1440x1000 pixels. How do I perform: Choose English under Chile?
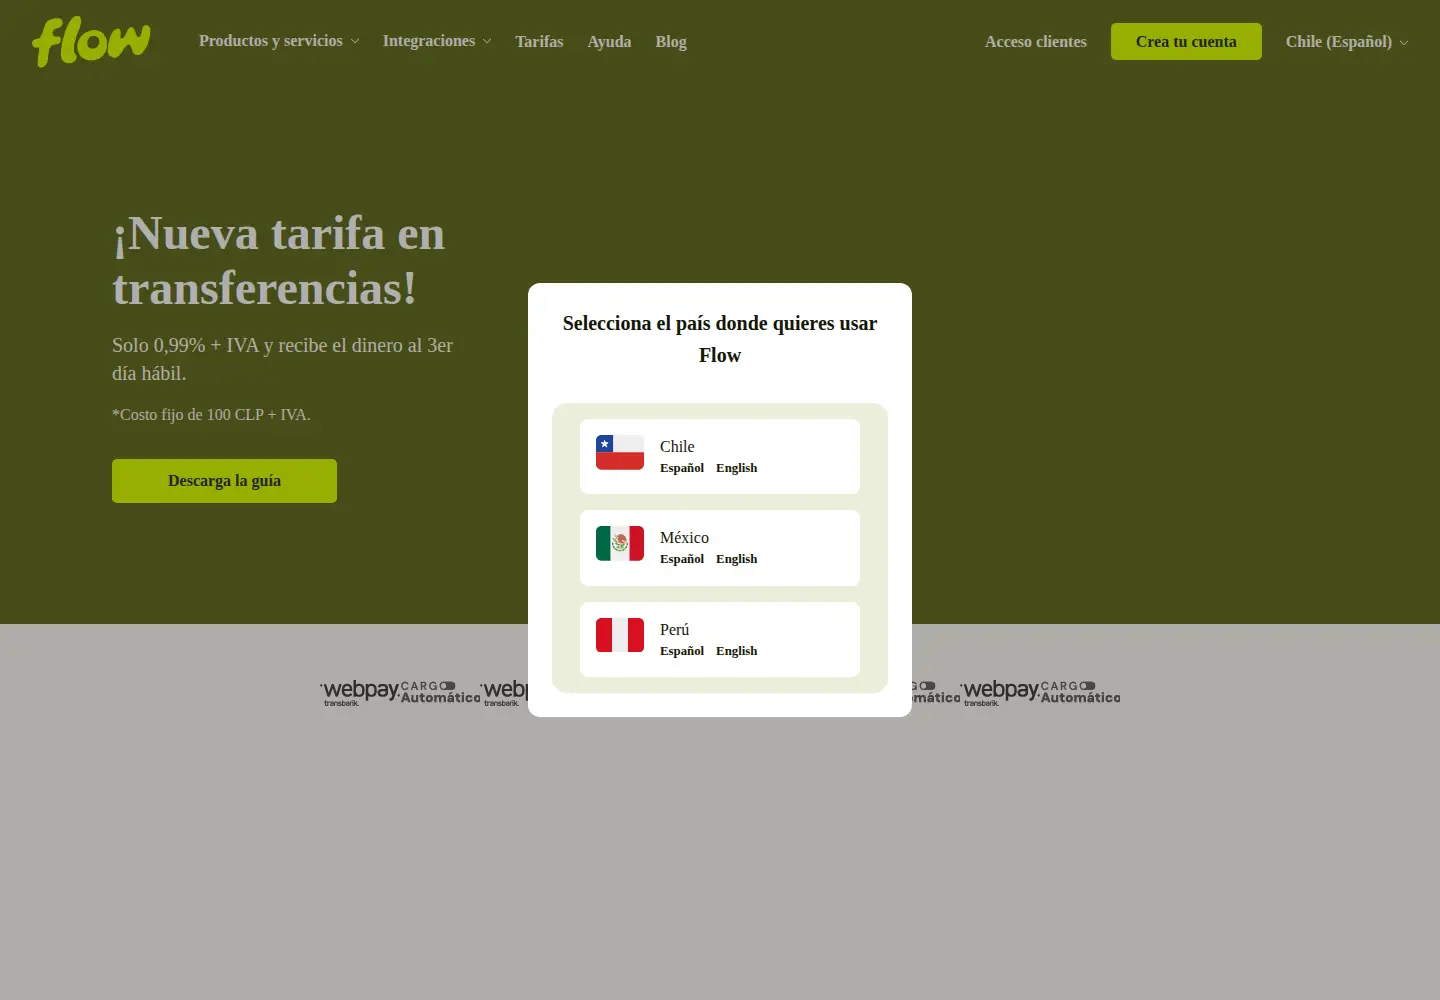(x=737, y=468)
